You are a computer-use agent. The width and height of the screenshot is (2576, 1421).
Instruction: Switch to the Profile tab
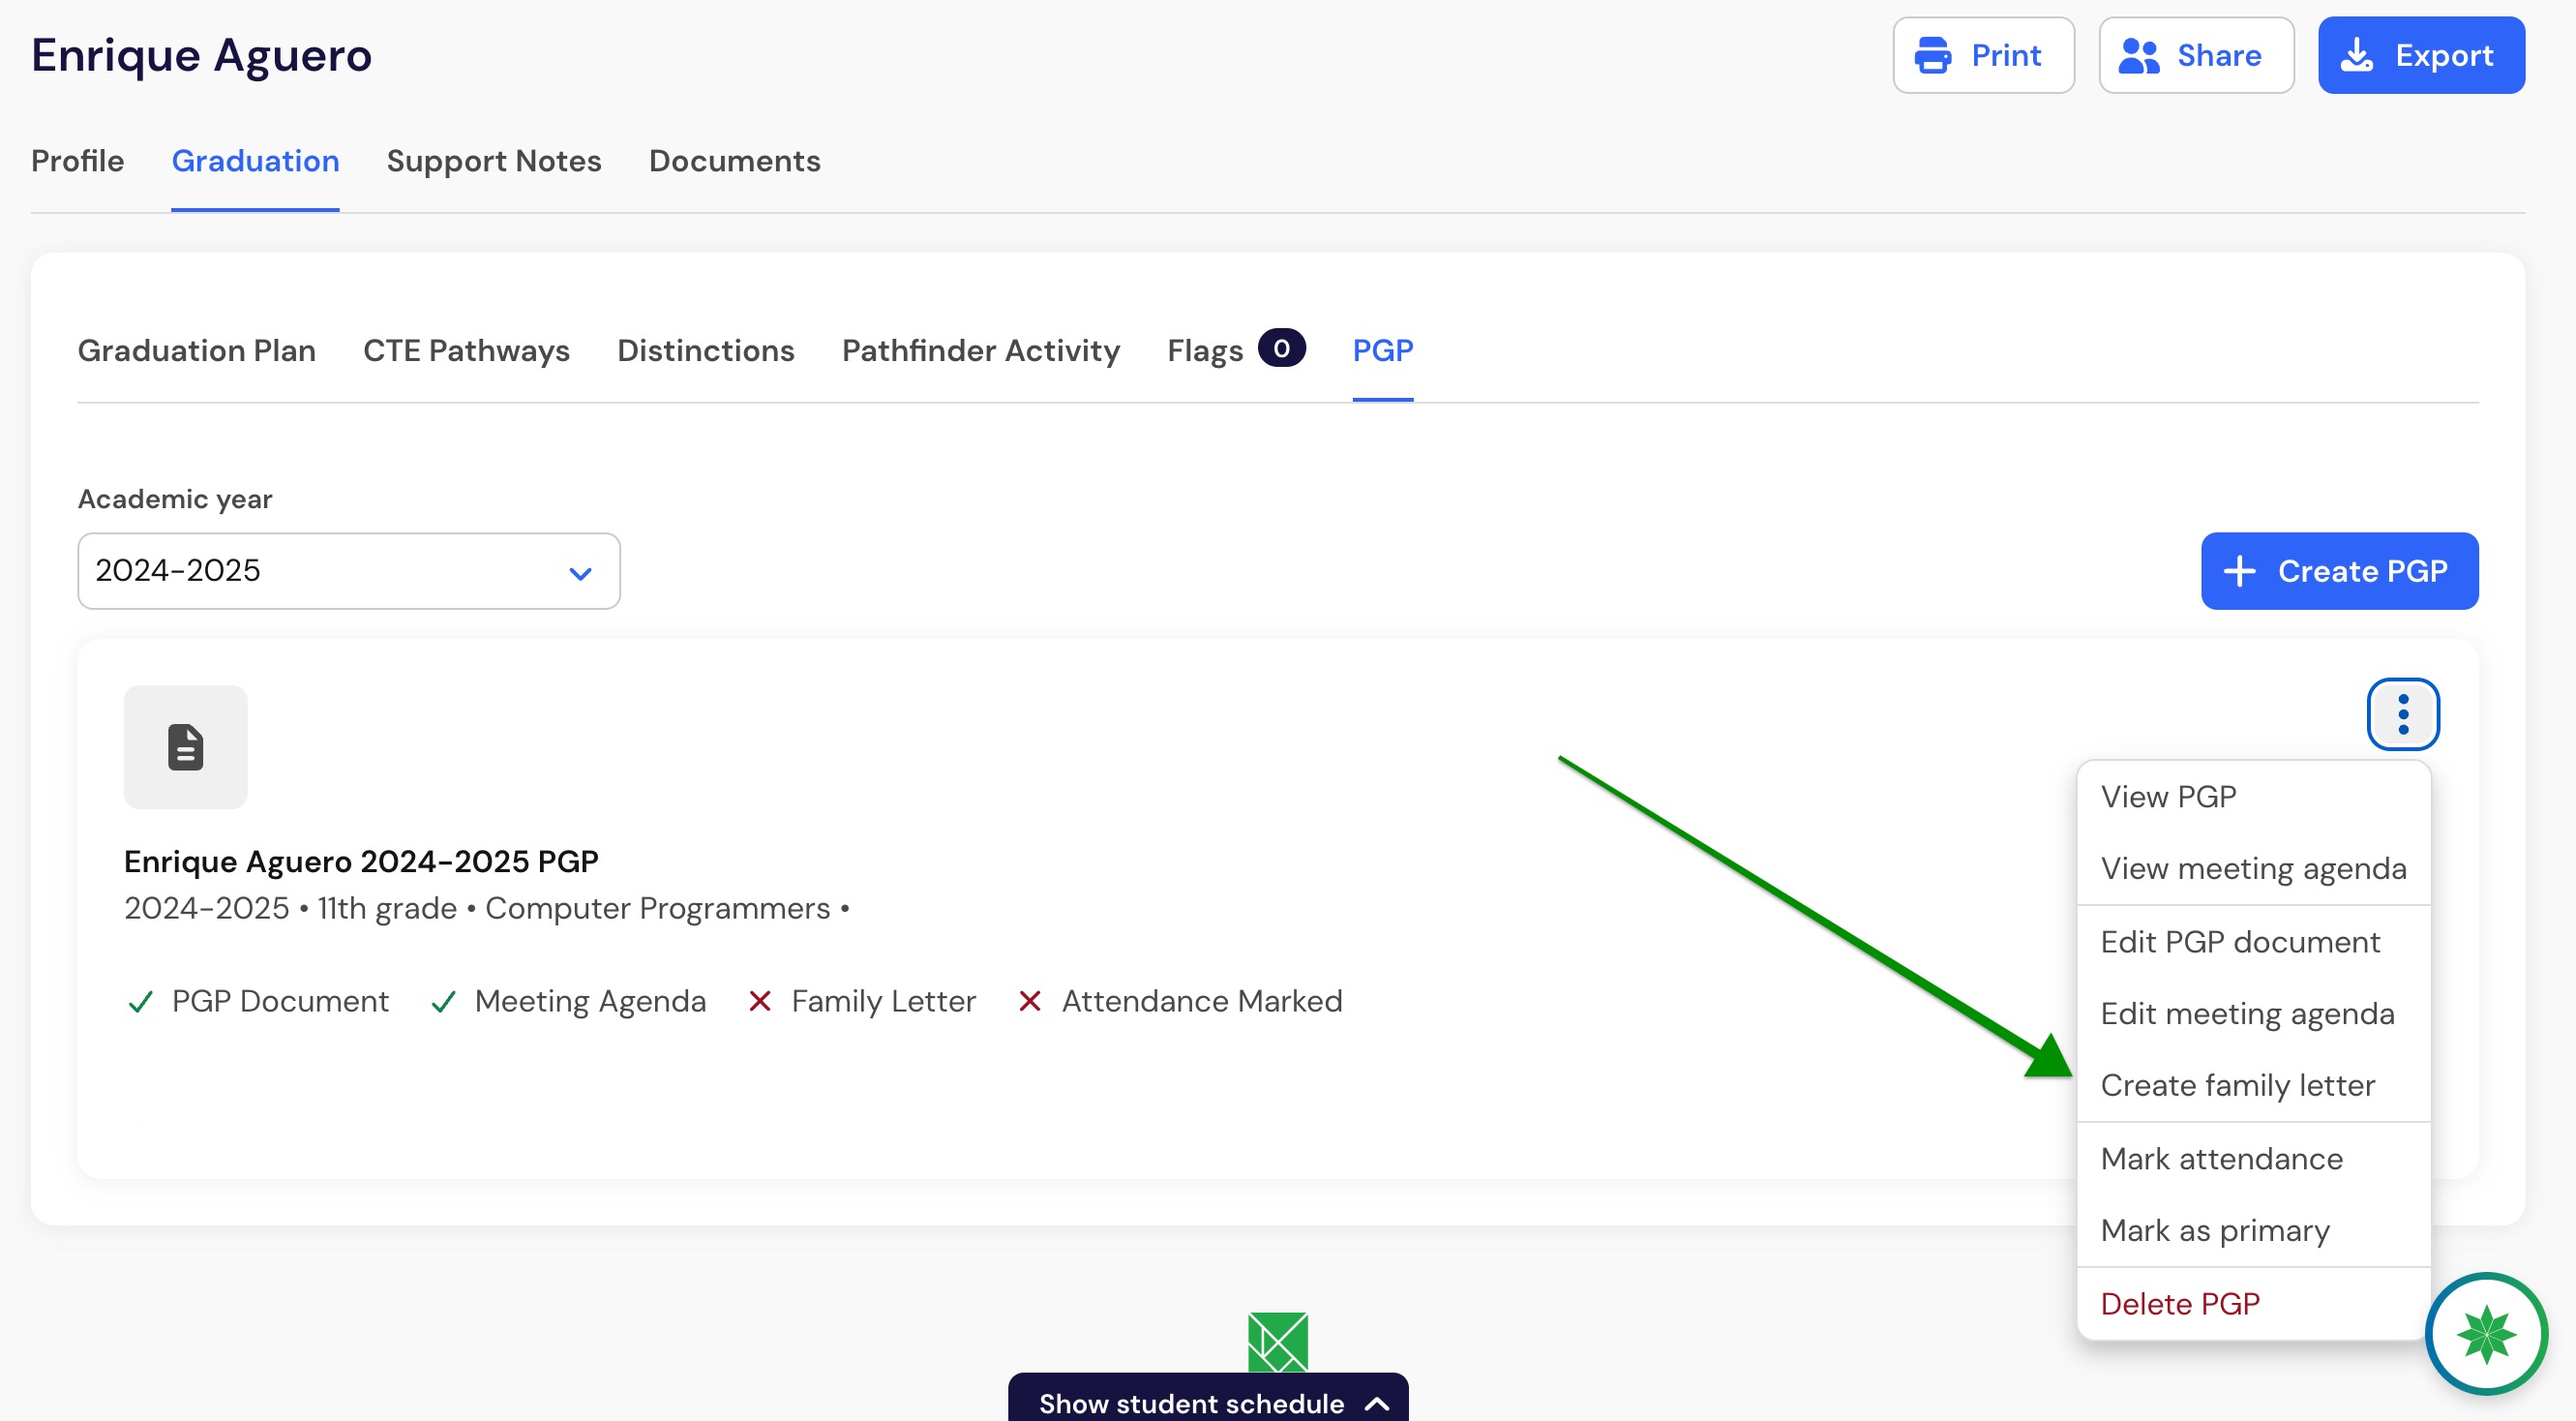pos(78,161)
